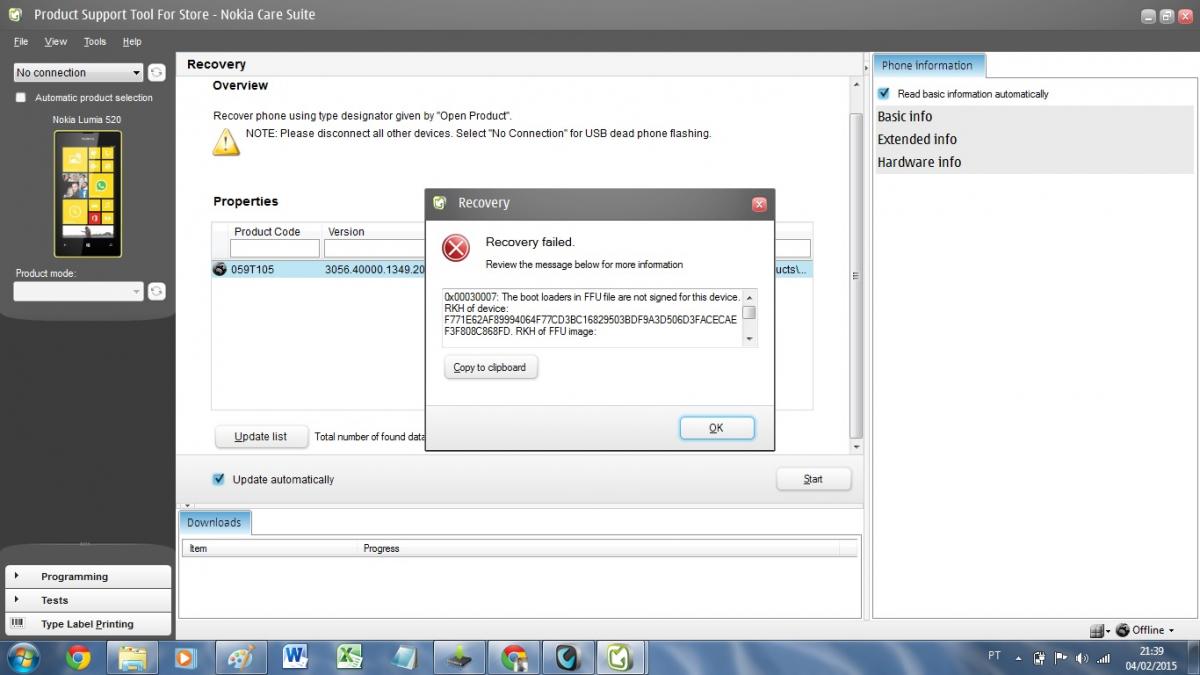Open the File menu
This screenshot has width=1200, height=675.
(x=21, y=41)
